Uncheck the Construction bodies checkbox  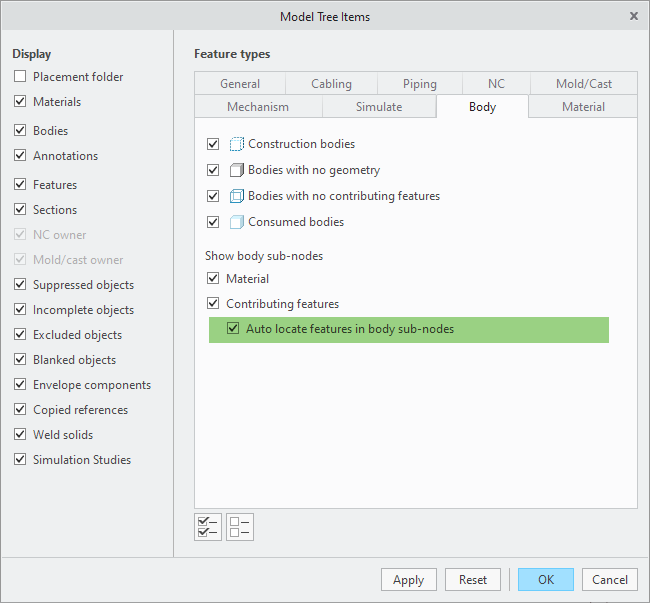213,144
